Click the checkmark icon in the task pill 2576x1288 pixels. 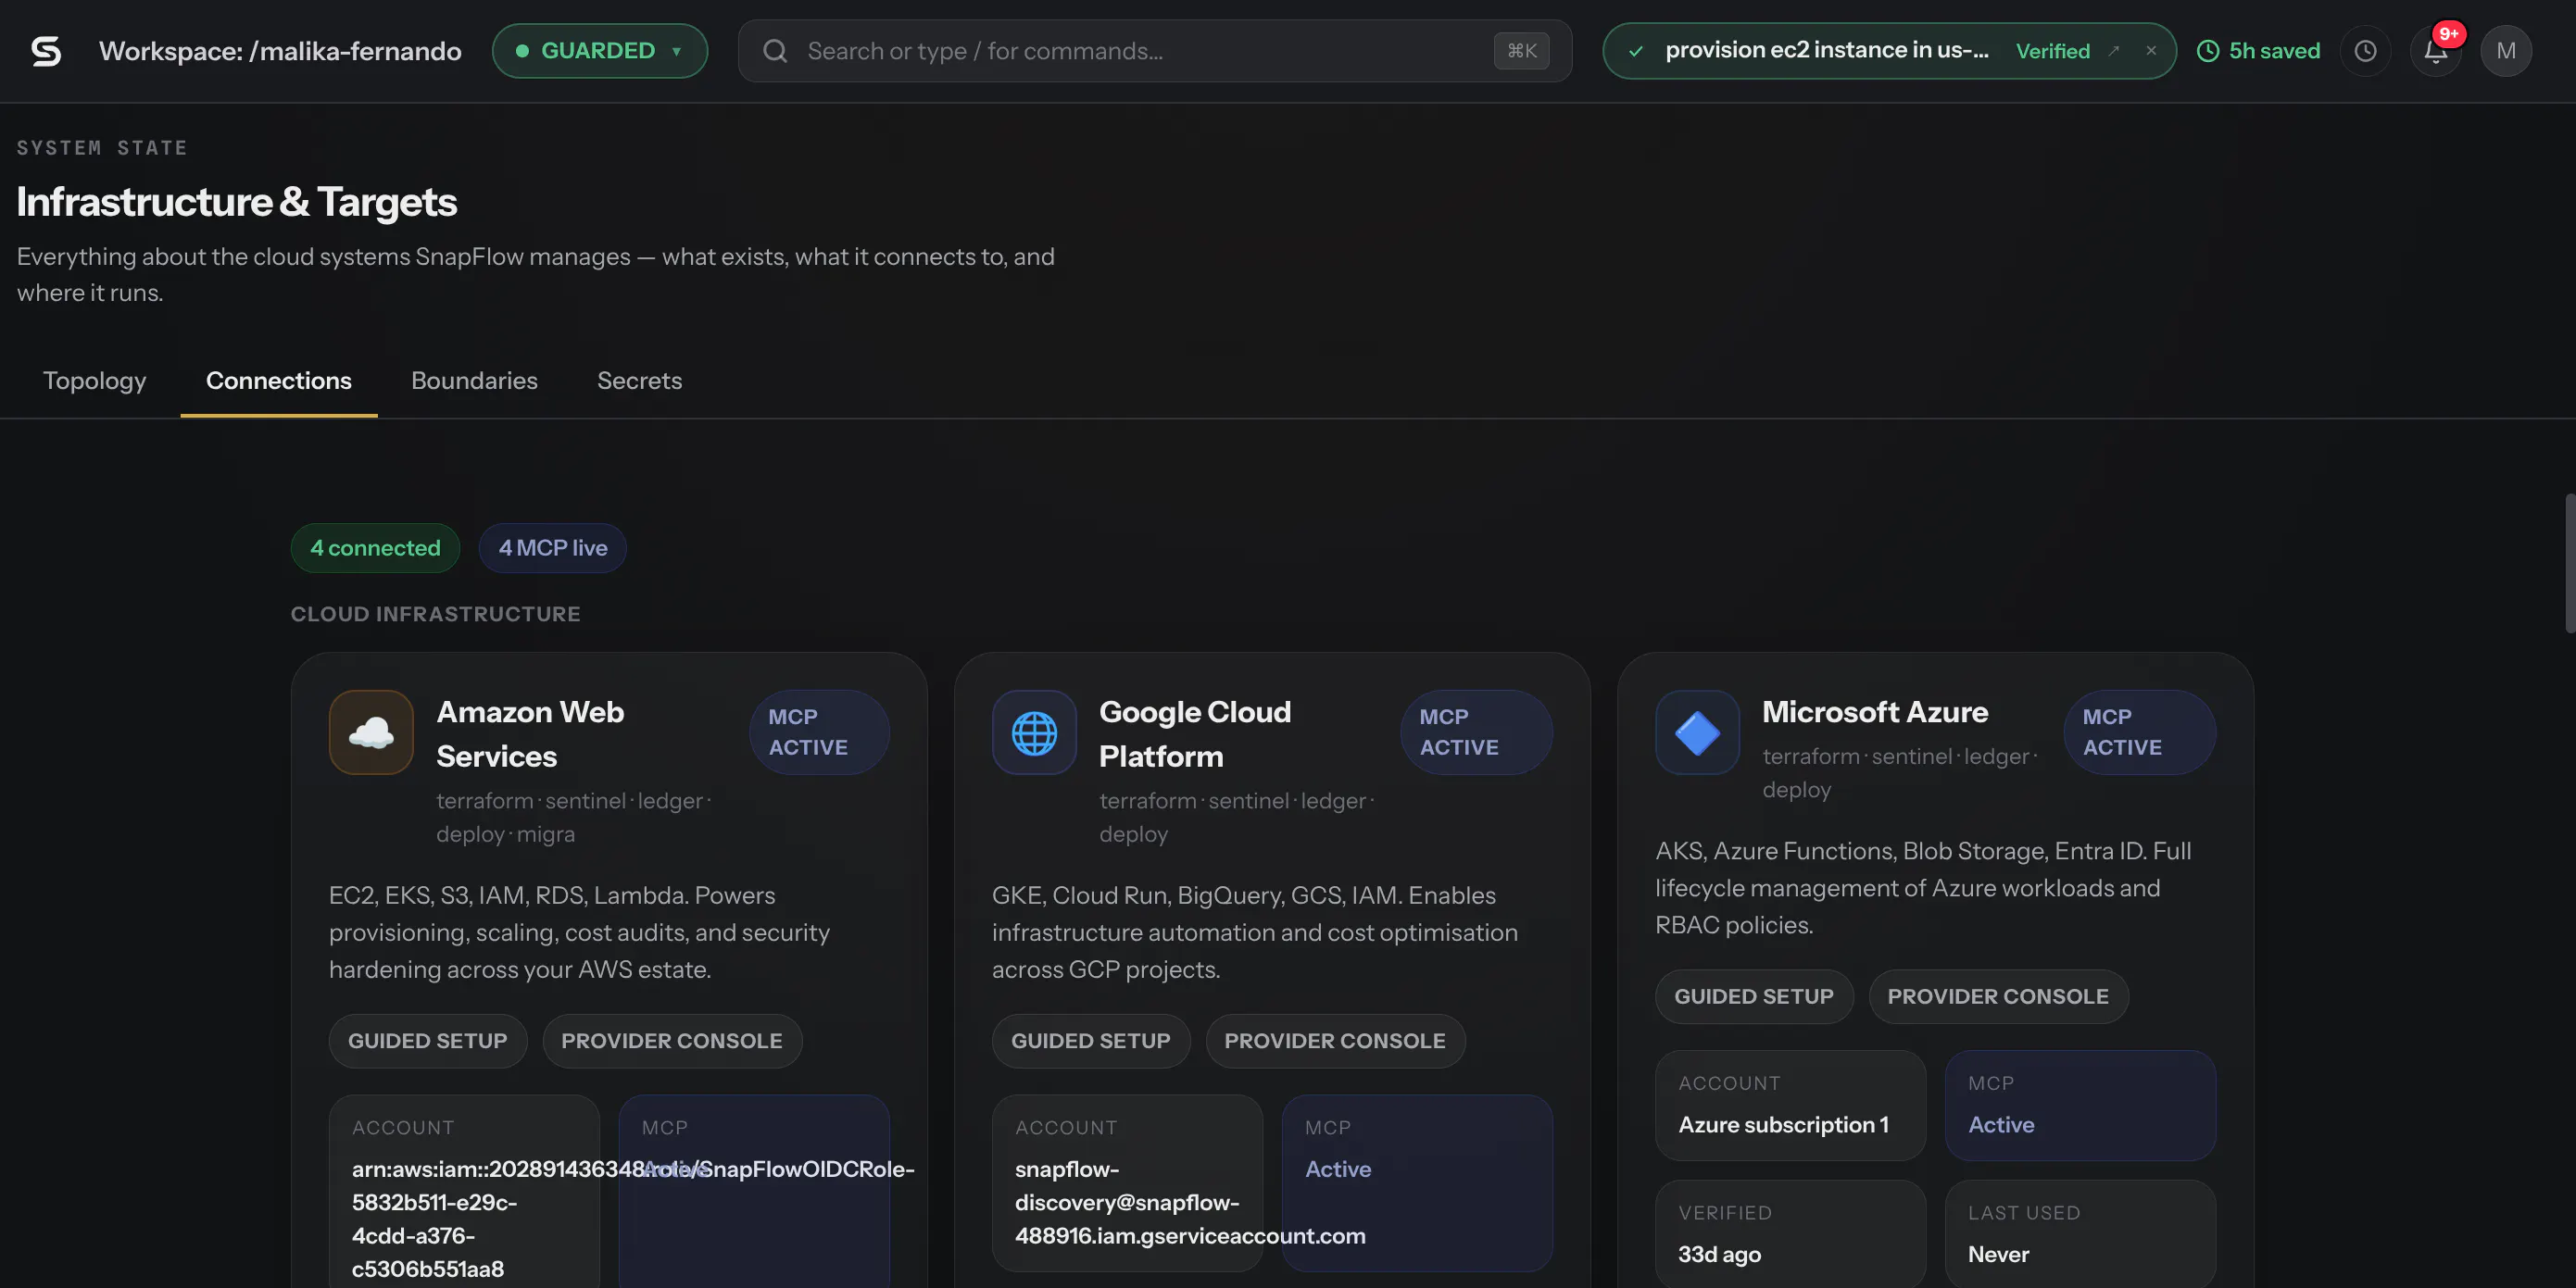click(1636, 51)
